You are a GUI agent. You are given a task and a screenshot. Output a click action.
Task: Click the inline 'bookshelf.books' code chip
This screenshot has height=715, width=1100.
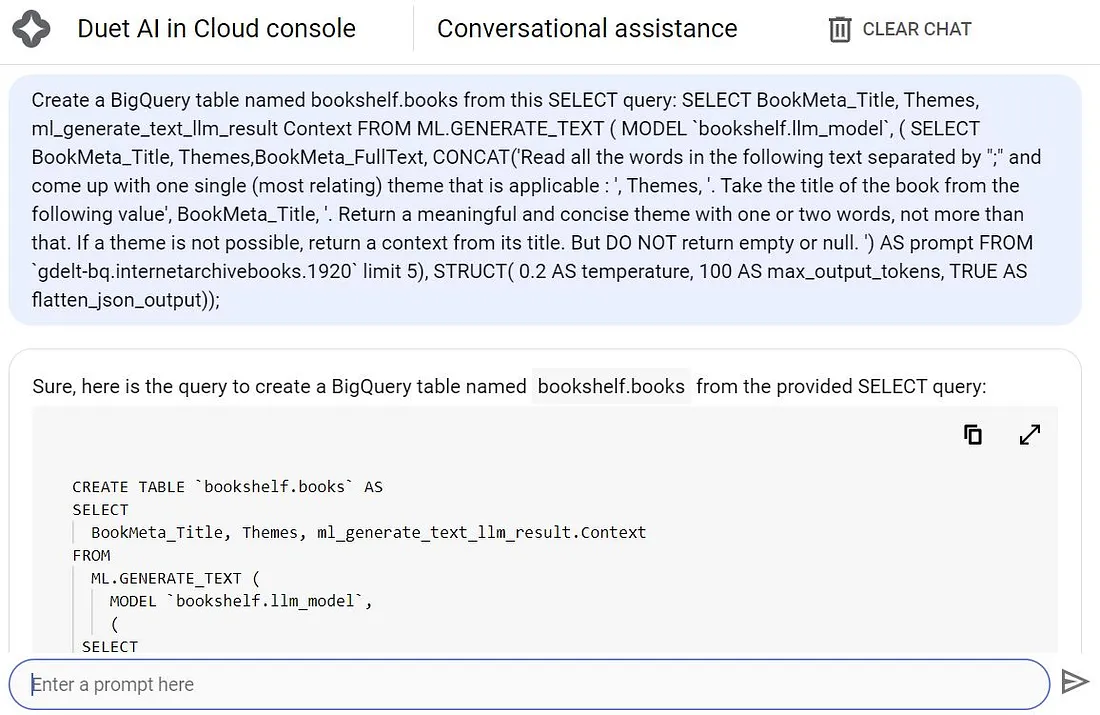coord(611,386)
